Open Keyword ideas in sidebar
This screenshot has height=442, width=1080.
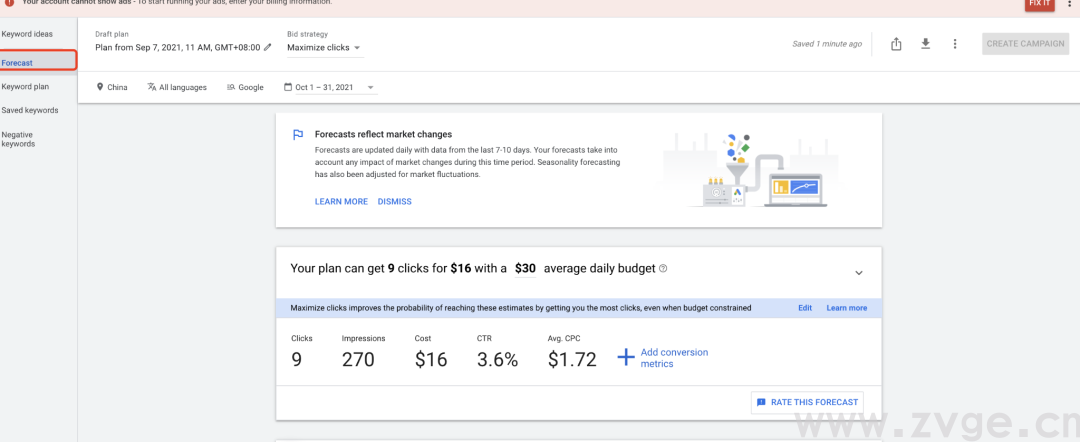click(x=27, y=34)
